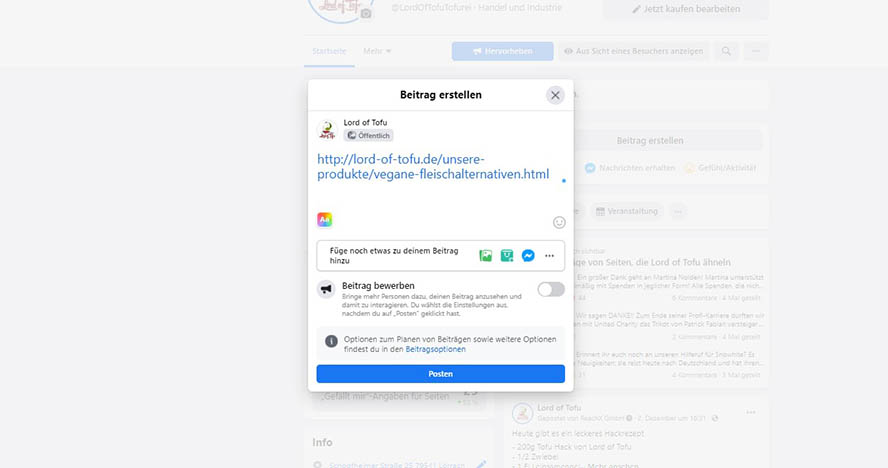
Task: Open the page header three-dots menu
Action: [x=756, y=51]
